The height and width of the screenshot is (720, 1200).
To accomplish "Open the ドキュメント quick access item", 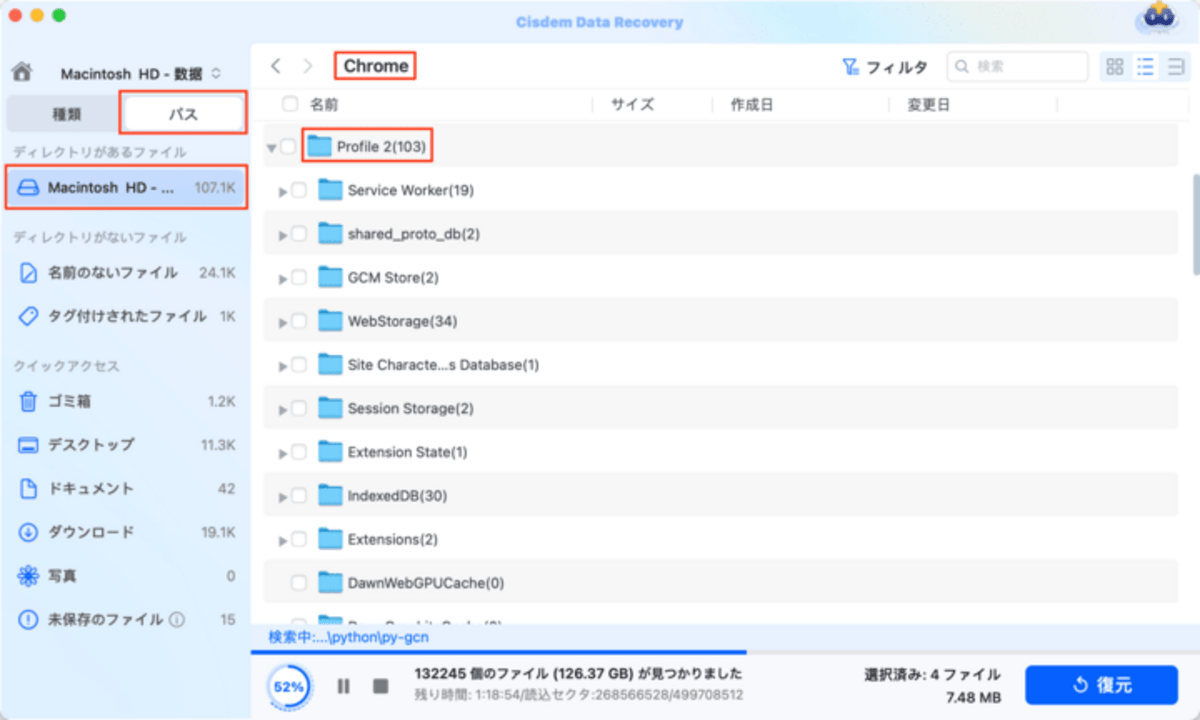I will click(x=126, y=489).
